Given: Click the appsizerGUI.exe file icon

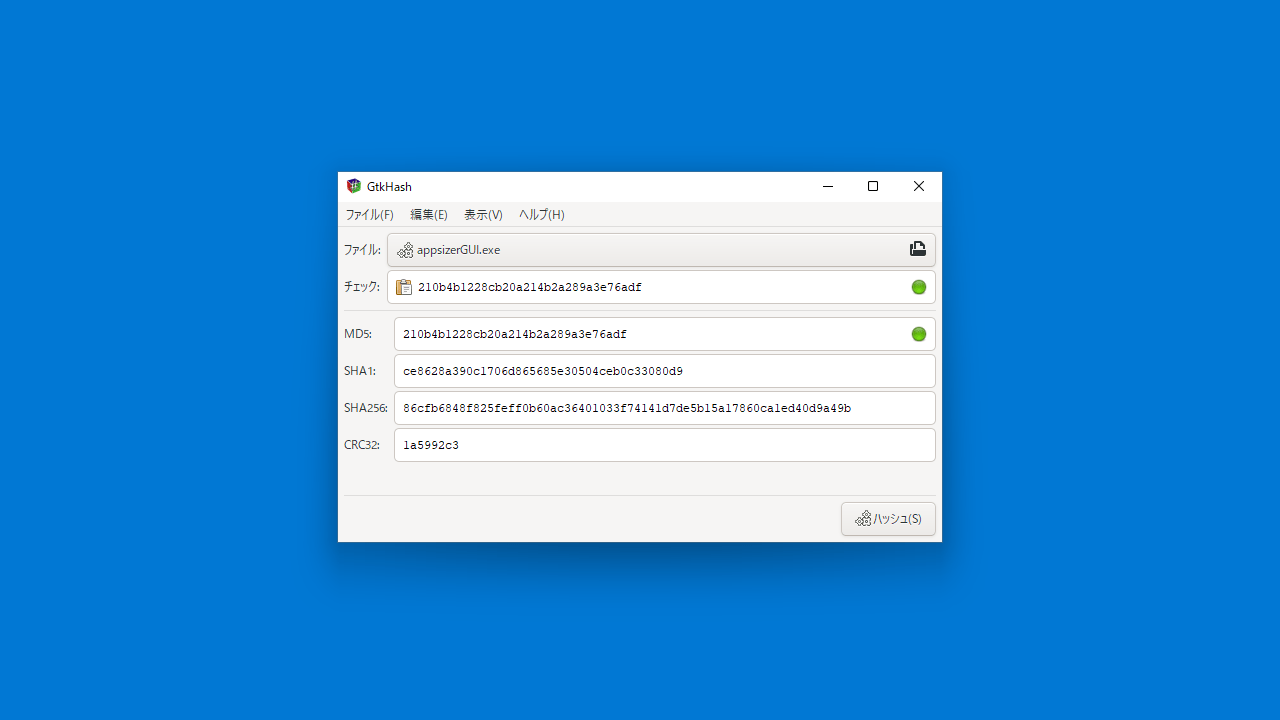Looking at the screenshot, I should (x=405, y=250).
